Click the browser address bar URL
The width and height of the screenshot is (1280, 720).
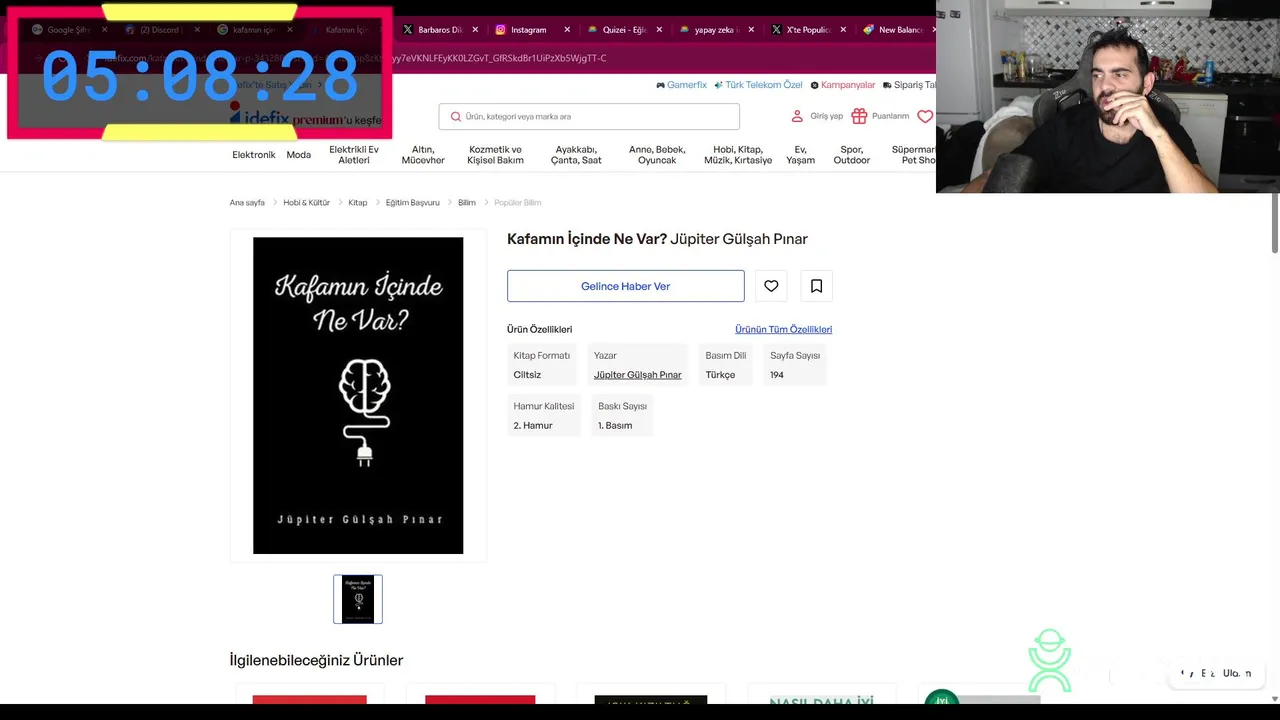[500, 58]
